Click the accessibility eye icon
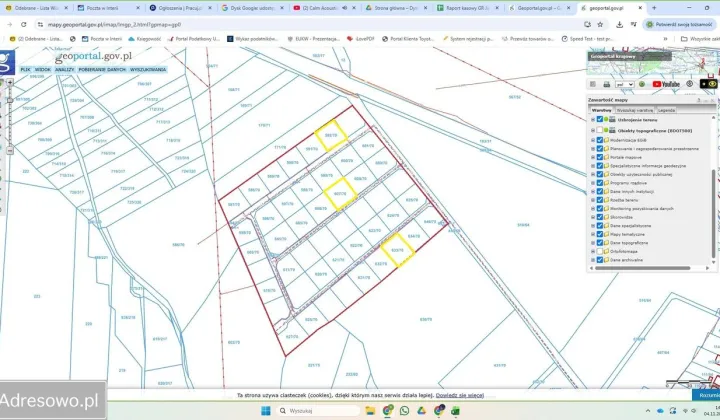 pyautogui.click(x=713, y=84)
